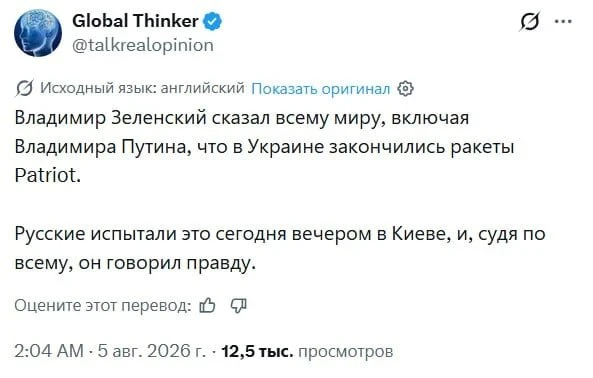Click the paragraph starting with Владимир Зеленский

tap(264, 147)
